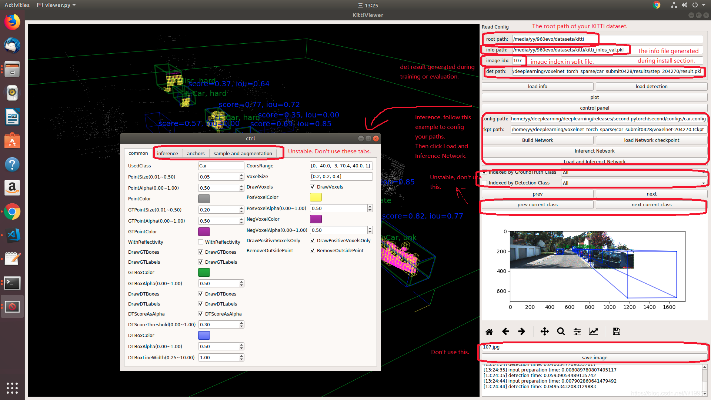The width and height of the screenshot is (711, 400).
Task: Click the back arrow in plot toolbar
Action: pos(507,331)
